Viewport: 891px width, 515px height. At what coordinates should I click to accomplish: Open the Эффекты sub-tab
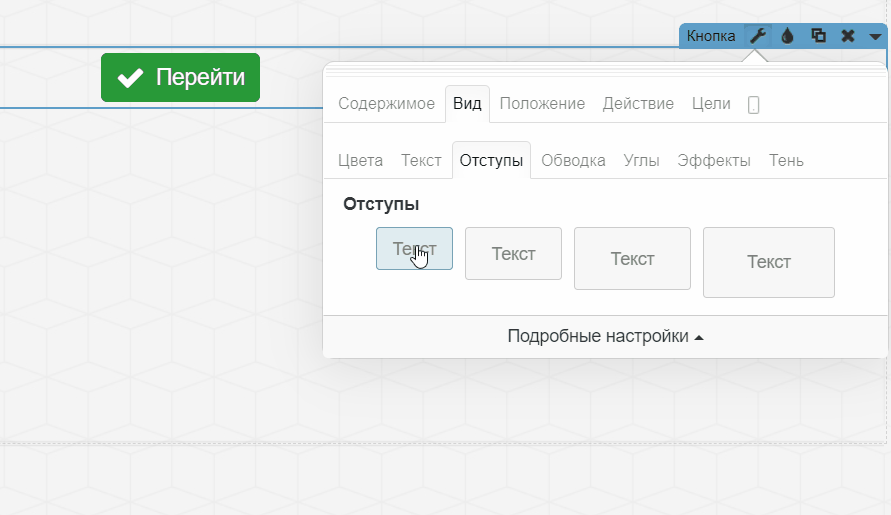coord(714,160)
